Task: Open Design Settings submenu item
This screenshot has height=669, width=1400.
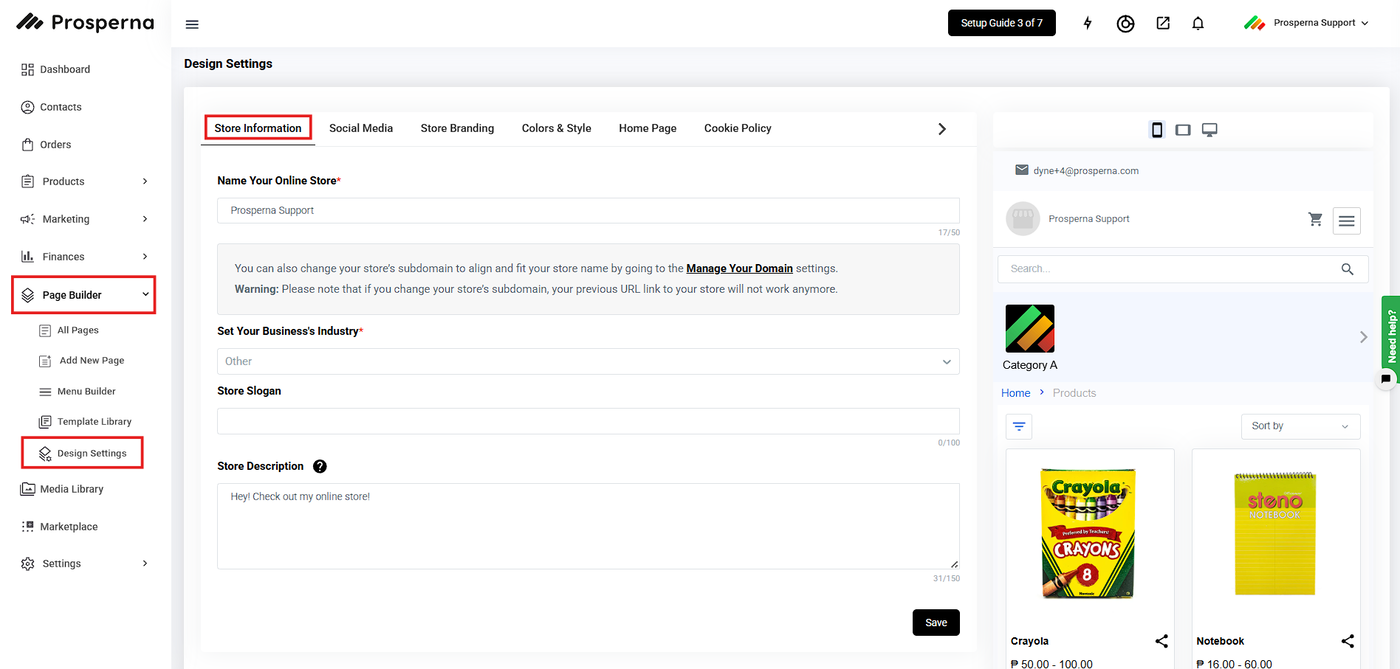Action: [82, 453]
